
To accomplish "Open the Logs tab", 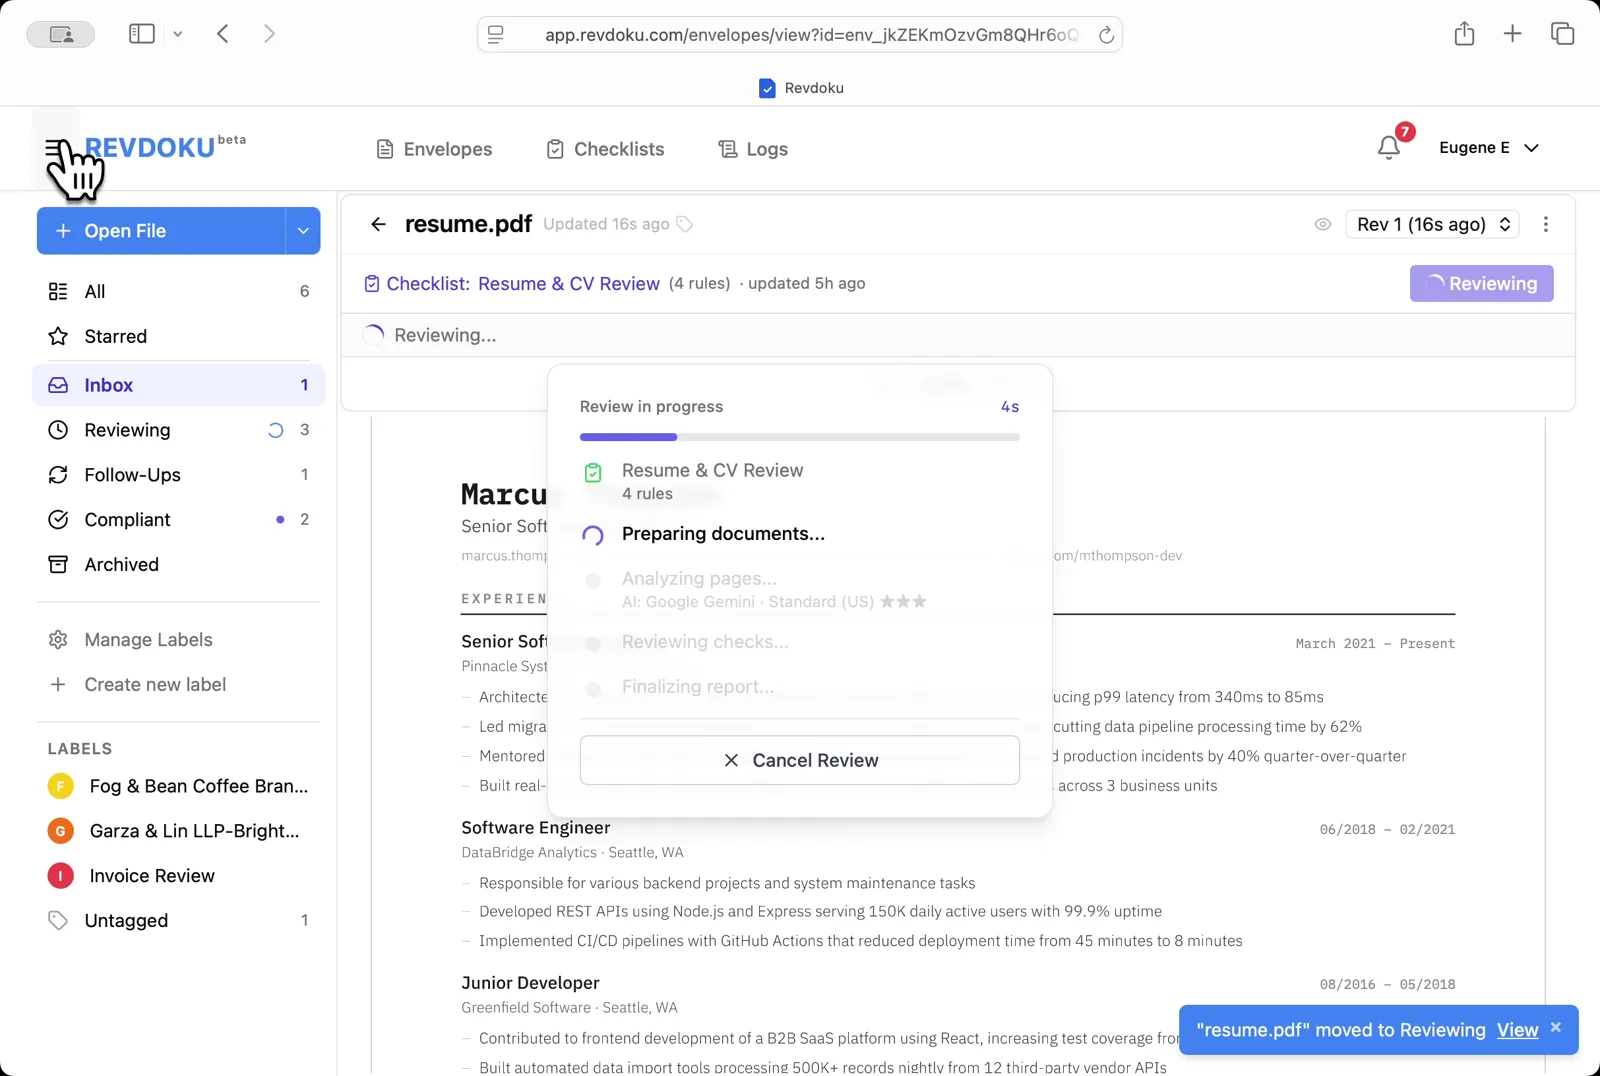I will pos(753,149).
